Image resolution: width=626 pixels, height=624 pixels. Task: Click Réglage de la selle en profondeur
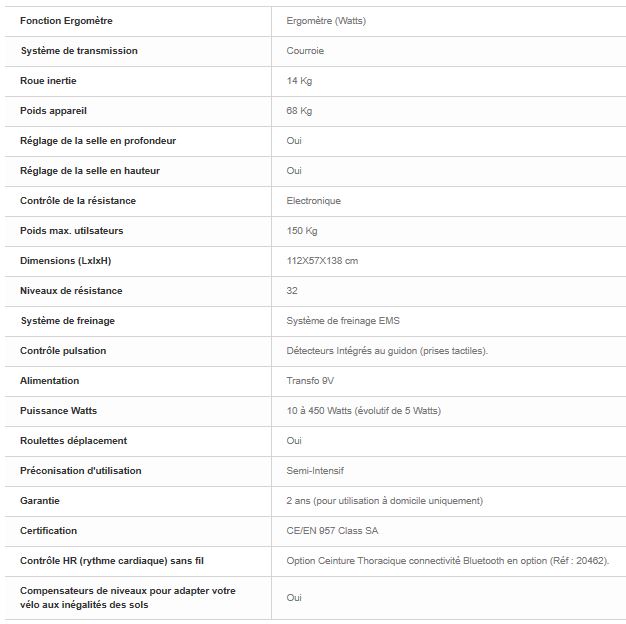click(98, 141)
